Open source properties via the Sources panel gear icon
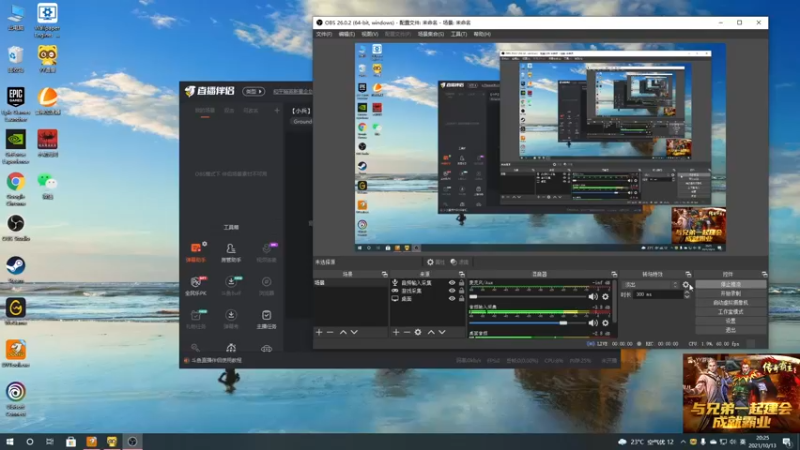The width and height of the screenshot is (800, 450). pyautogui.click(x=418, y=332)
